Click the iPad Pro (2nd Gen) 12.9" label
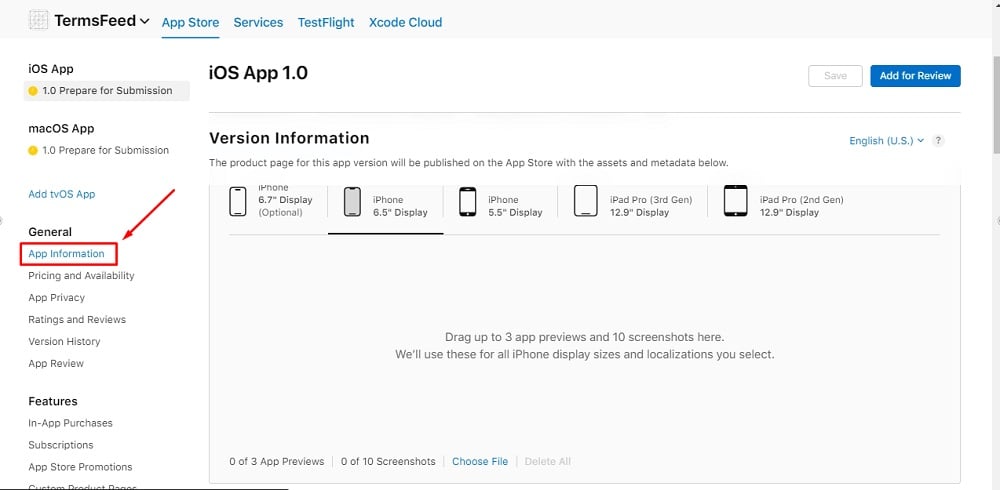This screenshot has width=1000, height=490. click(x=802, y=206)
